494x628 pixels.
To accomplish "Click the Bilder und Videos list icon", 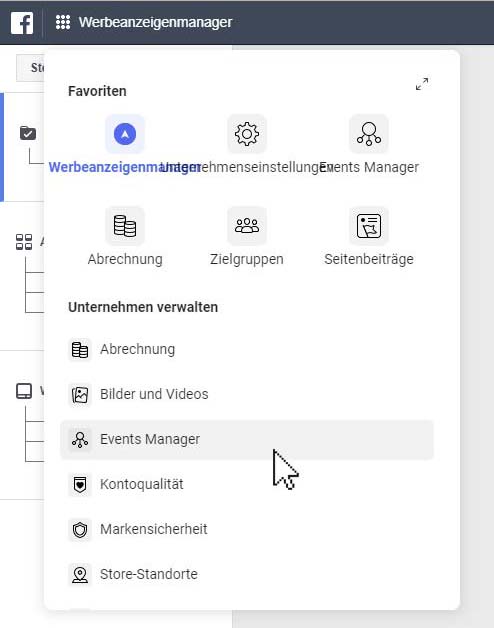I will 80,395.
